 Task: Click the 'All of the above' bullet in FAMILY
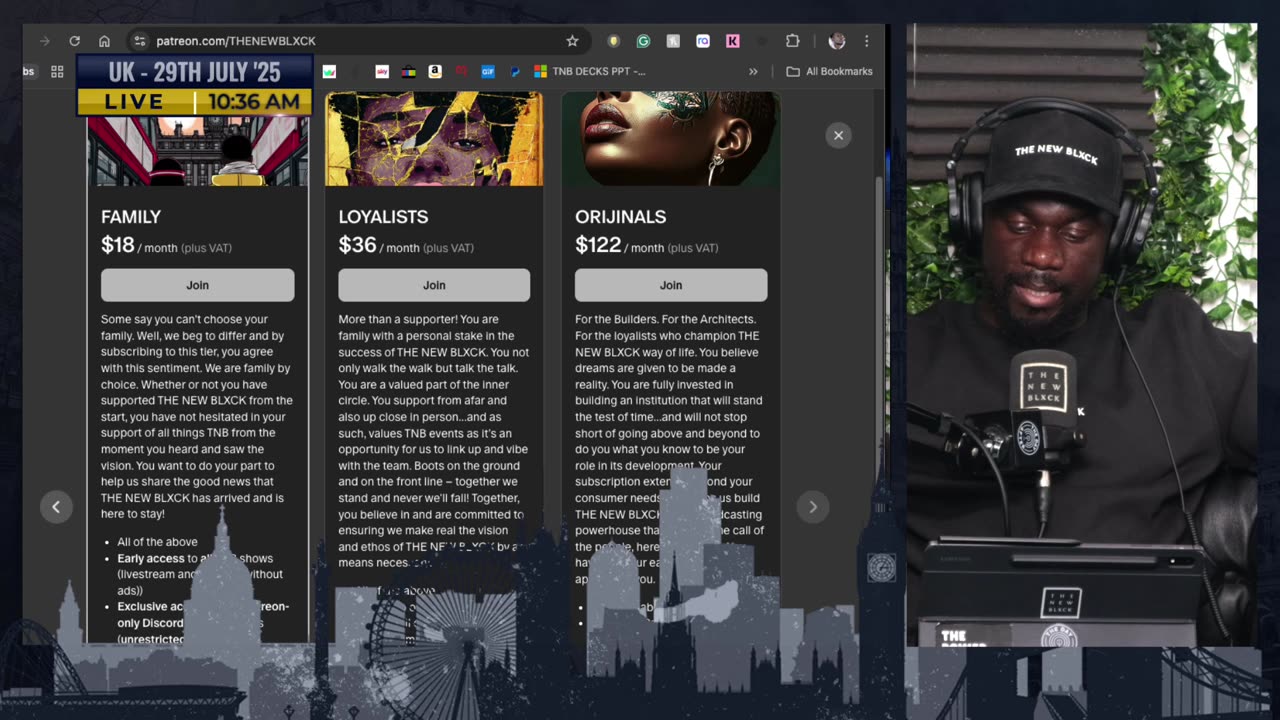(157, 542)
